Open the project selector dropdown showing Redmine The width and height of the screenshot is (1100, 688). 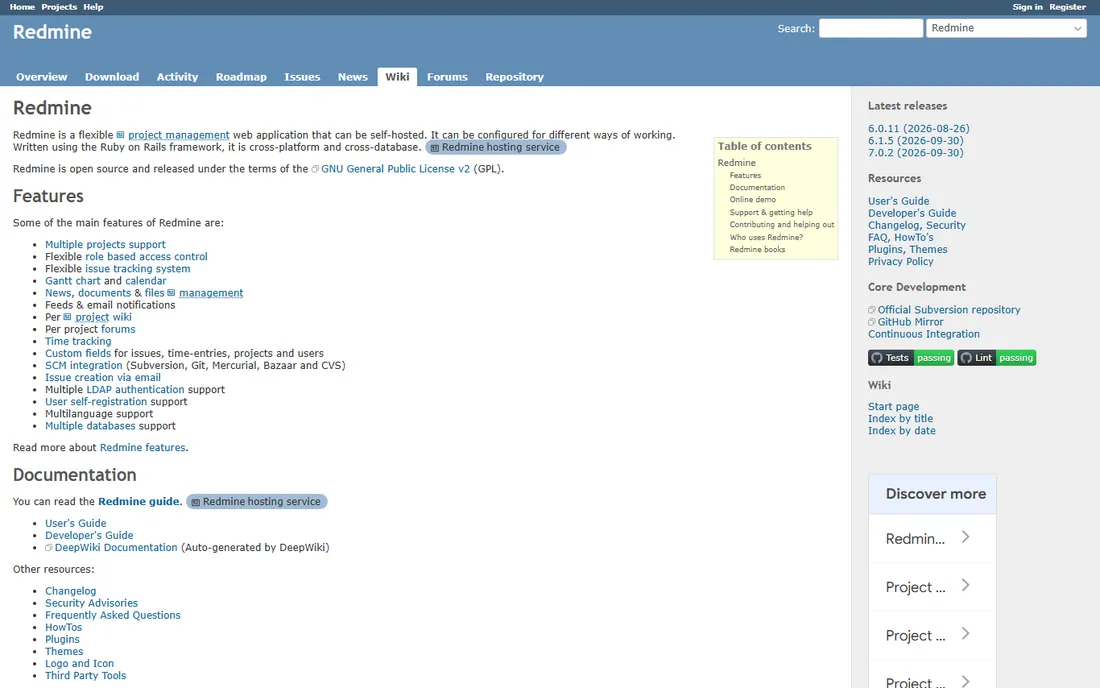[1006, 28]
